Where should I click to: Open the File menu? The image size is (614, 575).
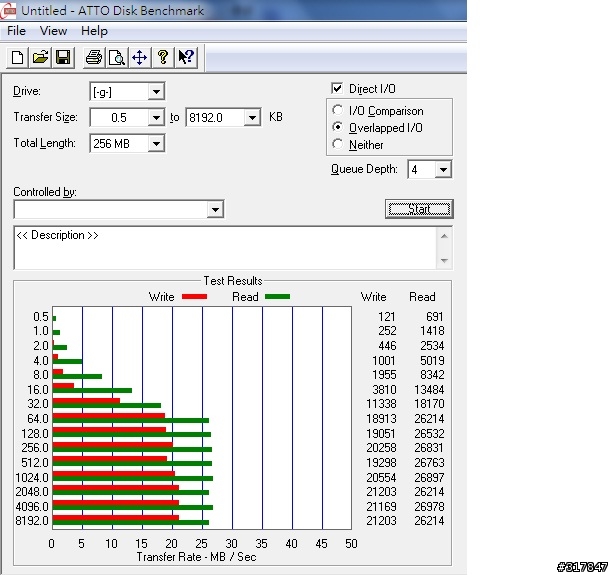16,31
